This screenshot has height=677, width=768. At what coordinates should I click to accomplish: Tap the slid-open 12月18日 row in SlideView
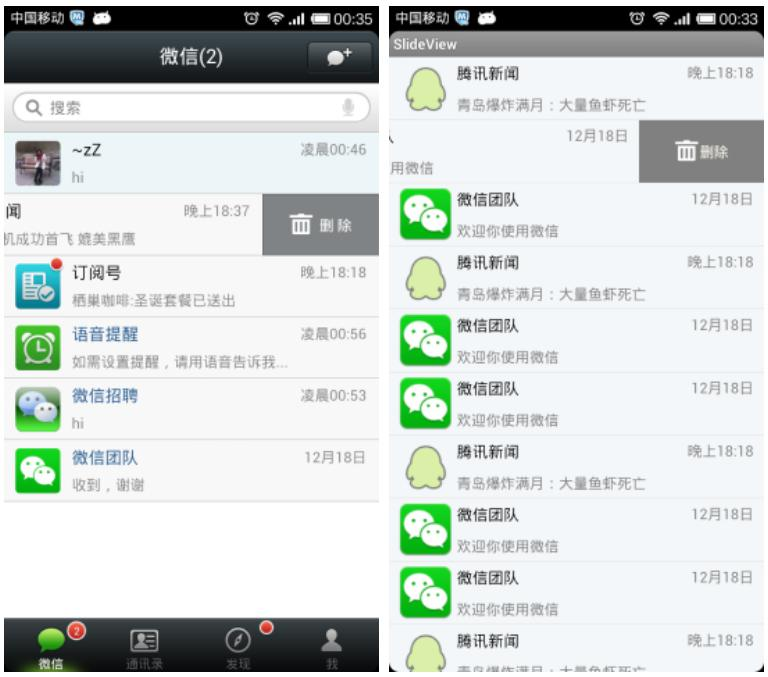[x=514, y=151]
